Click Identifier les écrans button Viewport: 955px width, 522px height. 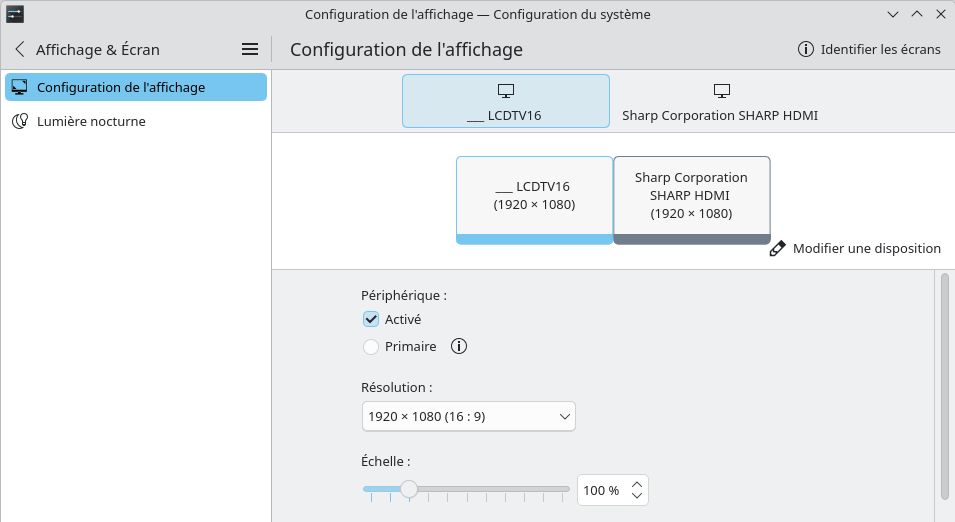tap(869, 49)
